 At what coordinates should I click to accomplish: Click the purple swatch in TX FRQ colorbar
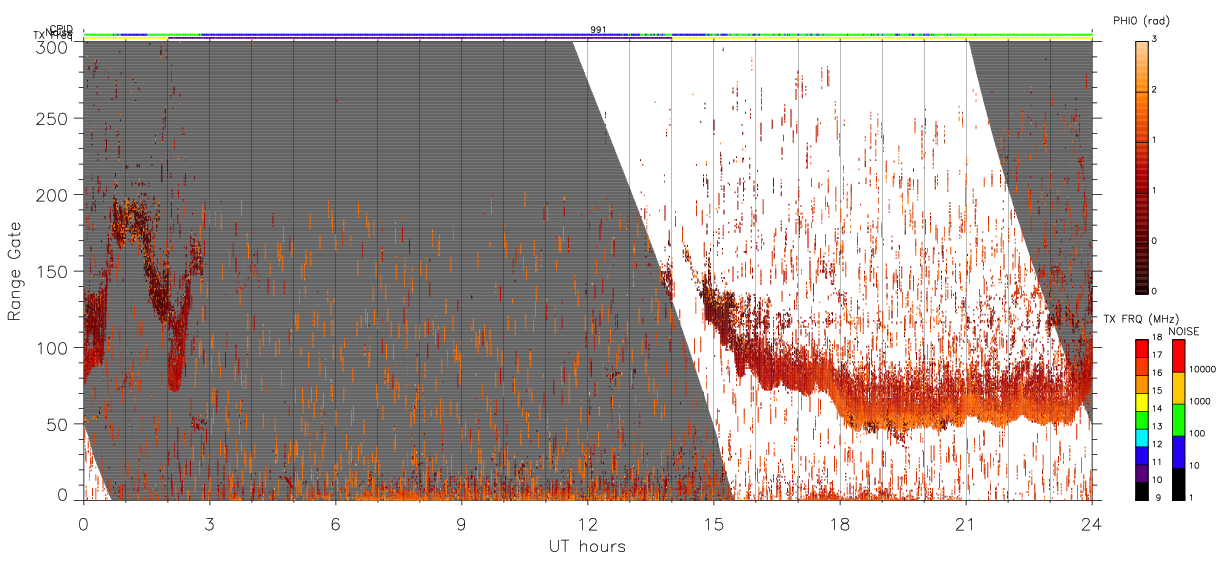1141,474
